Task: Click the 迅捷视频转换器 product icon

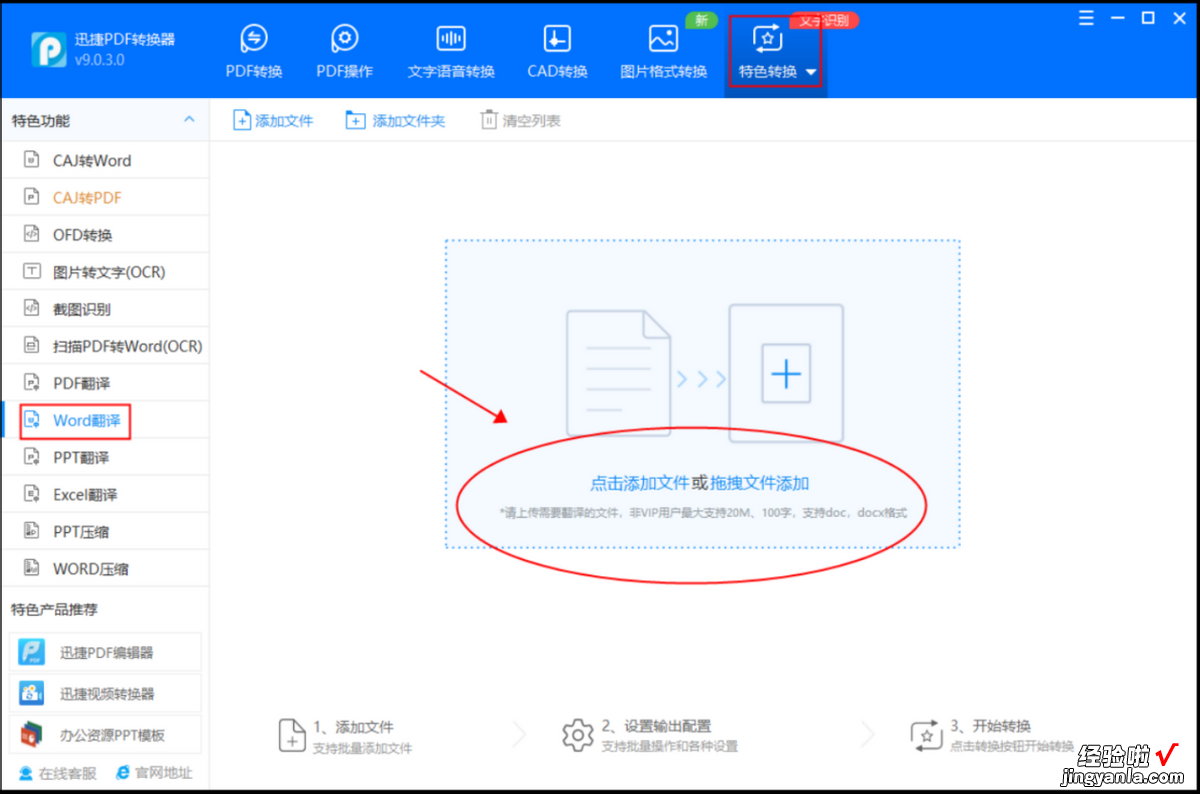Action: [x=33, y=693]
